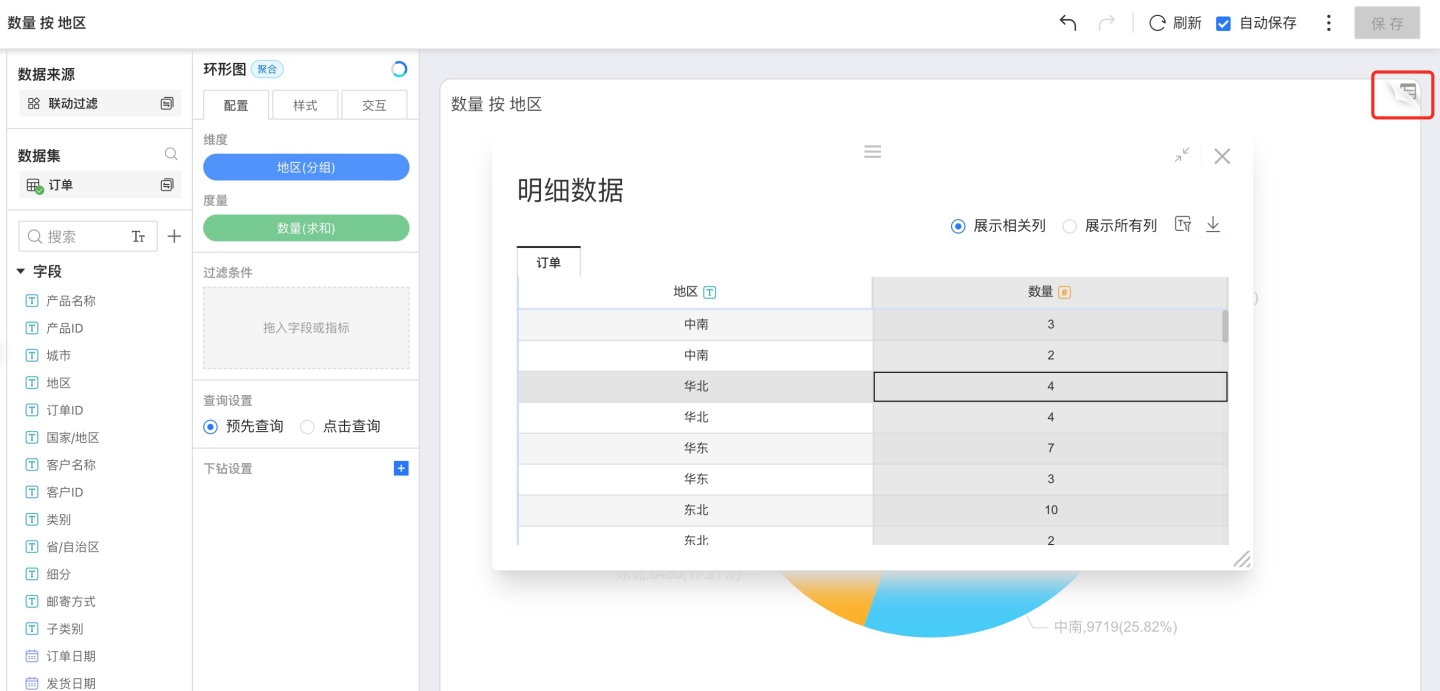Click the 保存 button

click(x=1387, y=23)
